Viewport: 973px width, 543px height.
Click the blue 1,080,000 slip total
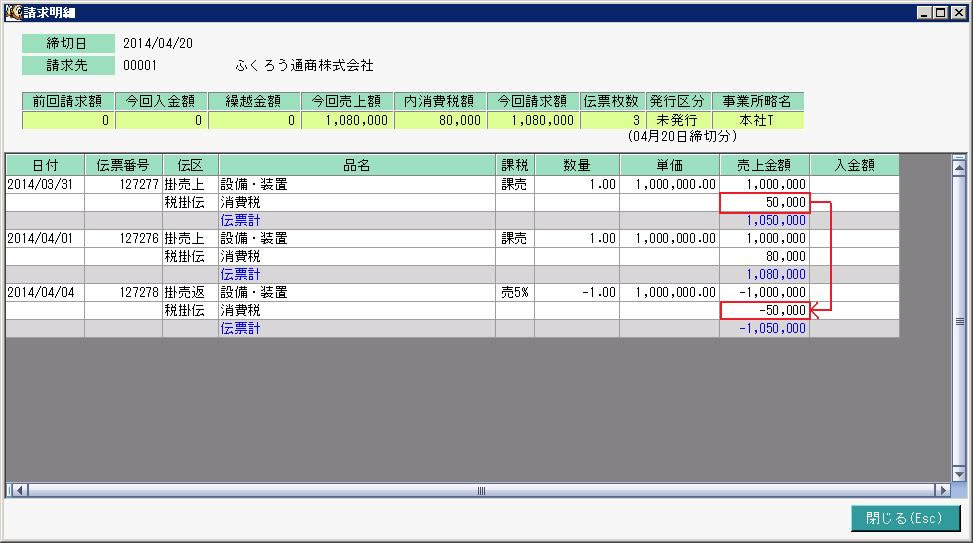click(764, 274)
